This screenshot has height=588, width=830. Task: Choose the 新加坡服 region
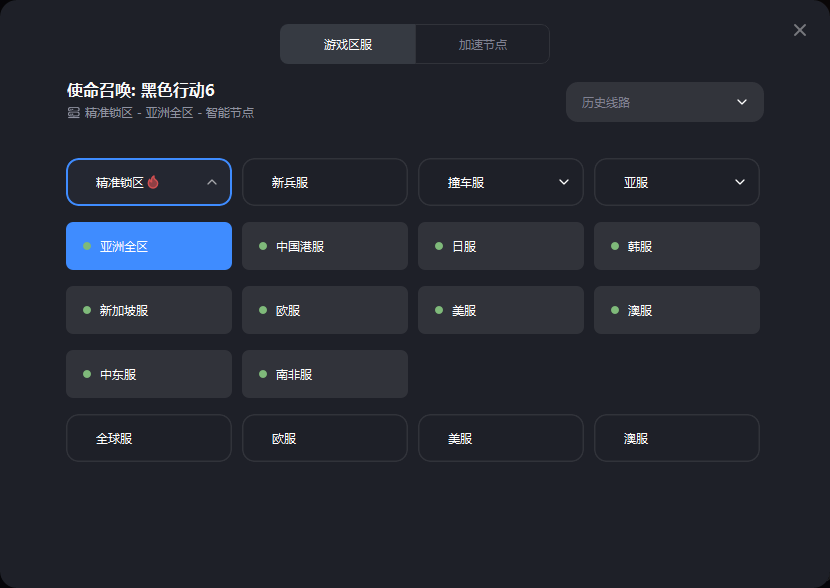click(149, 310)
